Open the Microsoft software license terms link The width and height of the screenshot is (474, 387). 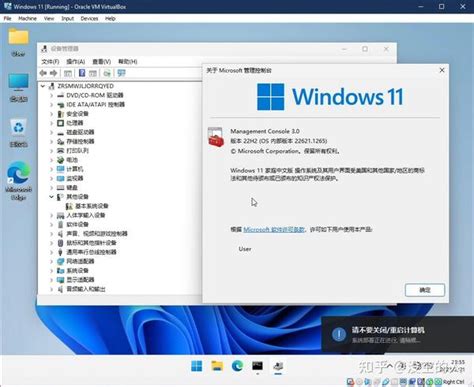coord(274,229)
